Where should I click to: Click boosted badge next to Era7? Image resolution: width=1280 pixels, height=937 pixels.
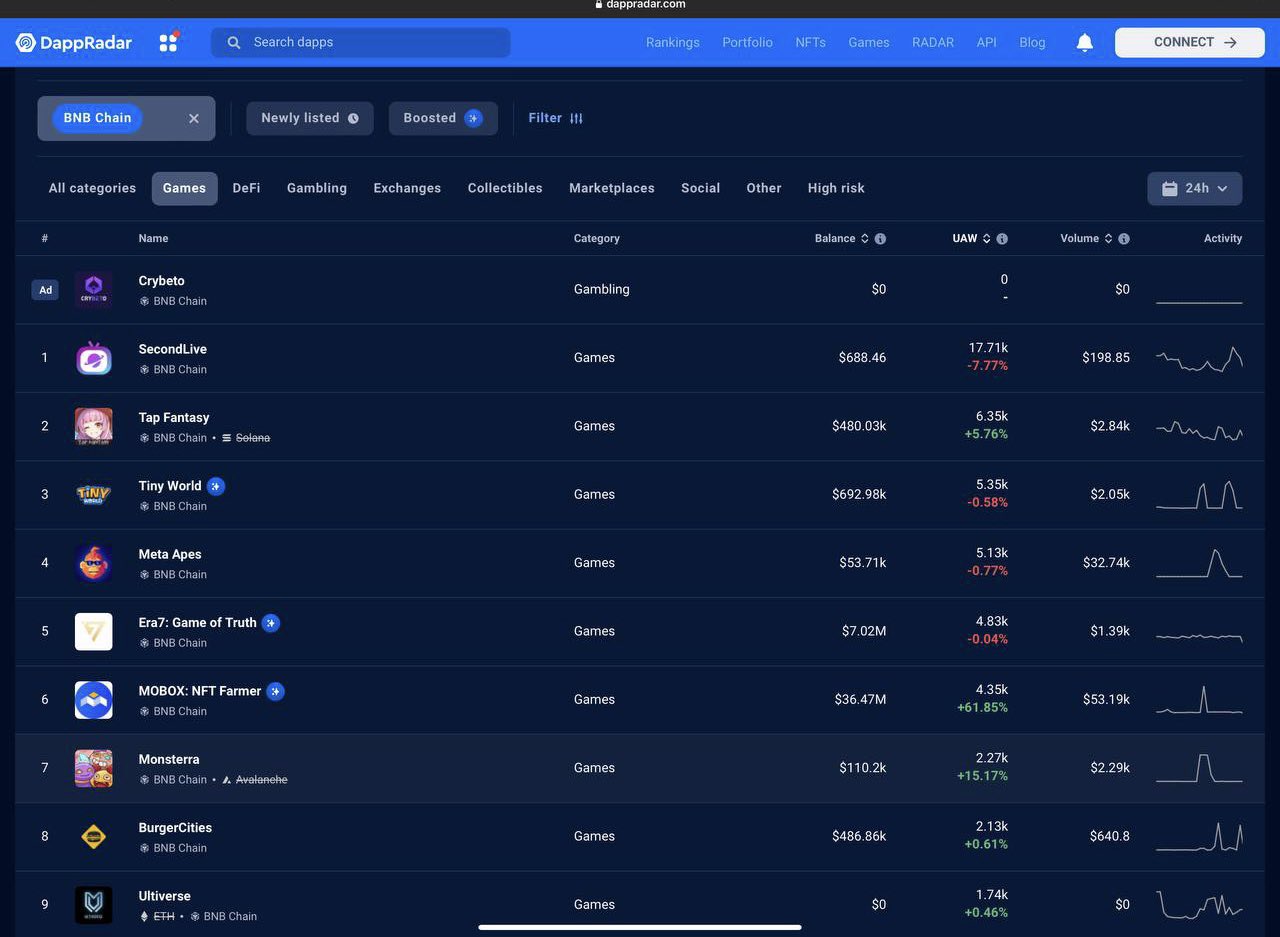[x=271, y=623]
